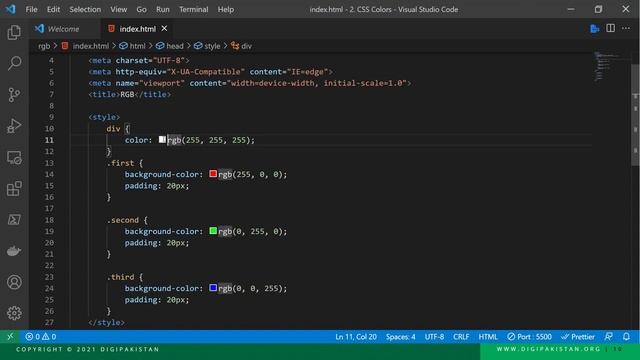Click the white color swatch on line 11

pyautogui.click(x=162, y=140)
